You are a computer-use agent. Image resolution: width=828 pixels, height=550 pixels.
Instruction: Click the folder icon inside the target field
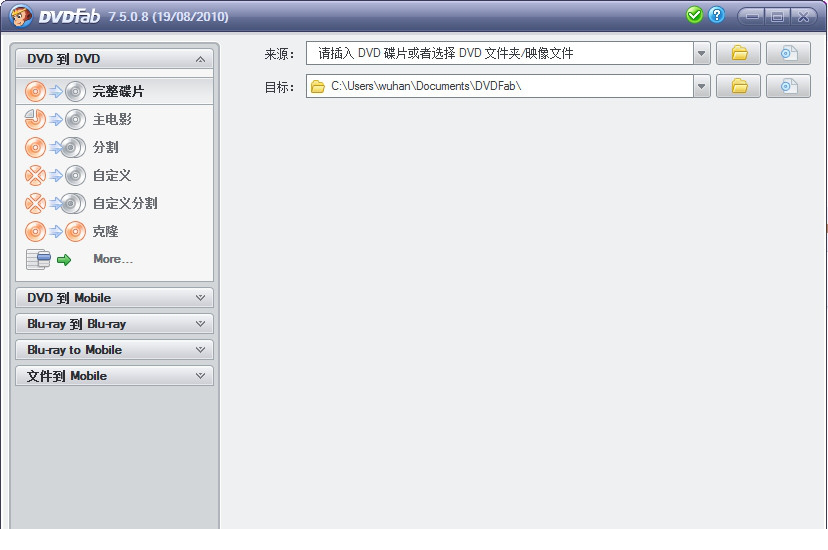point(317,87)
